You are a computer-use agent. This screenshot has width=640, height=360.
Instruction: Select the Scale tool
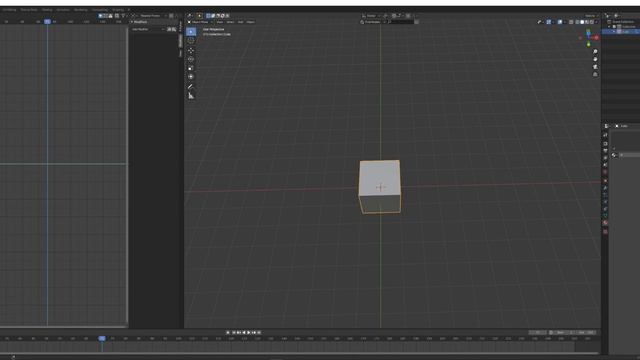(x=191, y=68)
